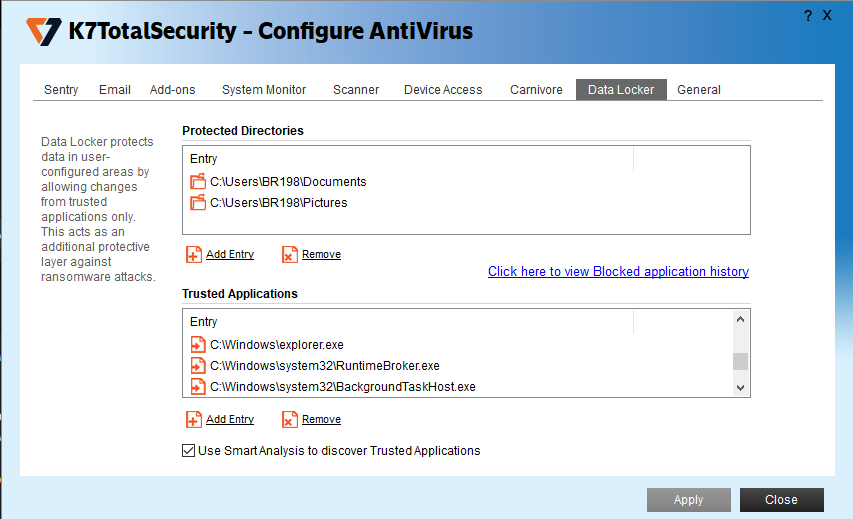The width and height of the screenshot is (853, 519).
Task: Select BackgroundTaskHost.exe entry in trusted list
Action: [x=342, y=387]
